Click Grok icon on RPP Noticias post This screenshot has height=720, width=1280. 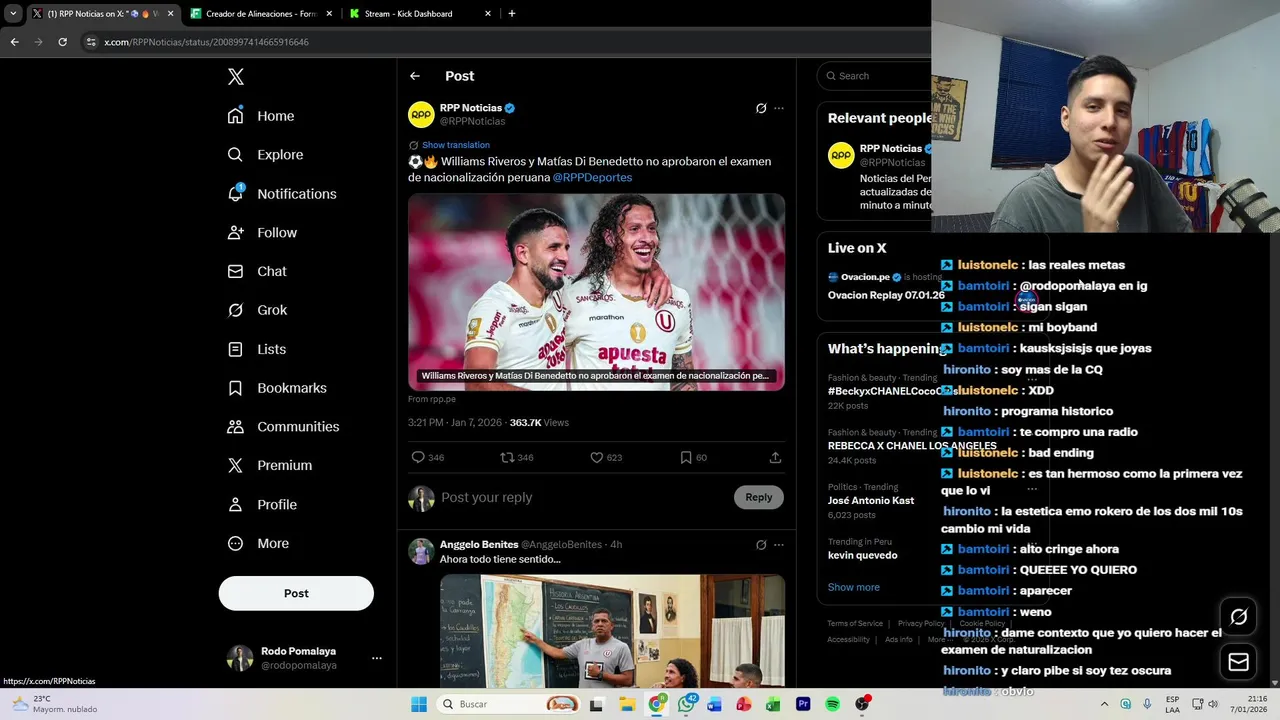point(761,108)
